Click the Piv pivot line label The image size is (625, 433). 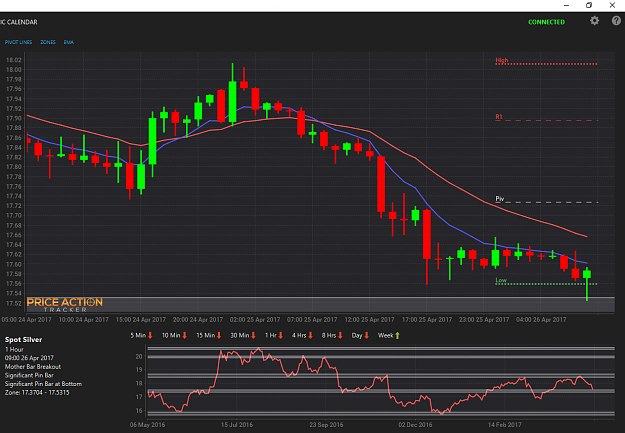click(499, 199)
